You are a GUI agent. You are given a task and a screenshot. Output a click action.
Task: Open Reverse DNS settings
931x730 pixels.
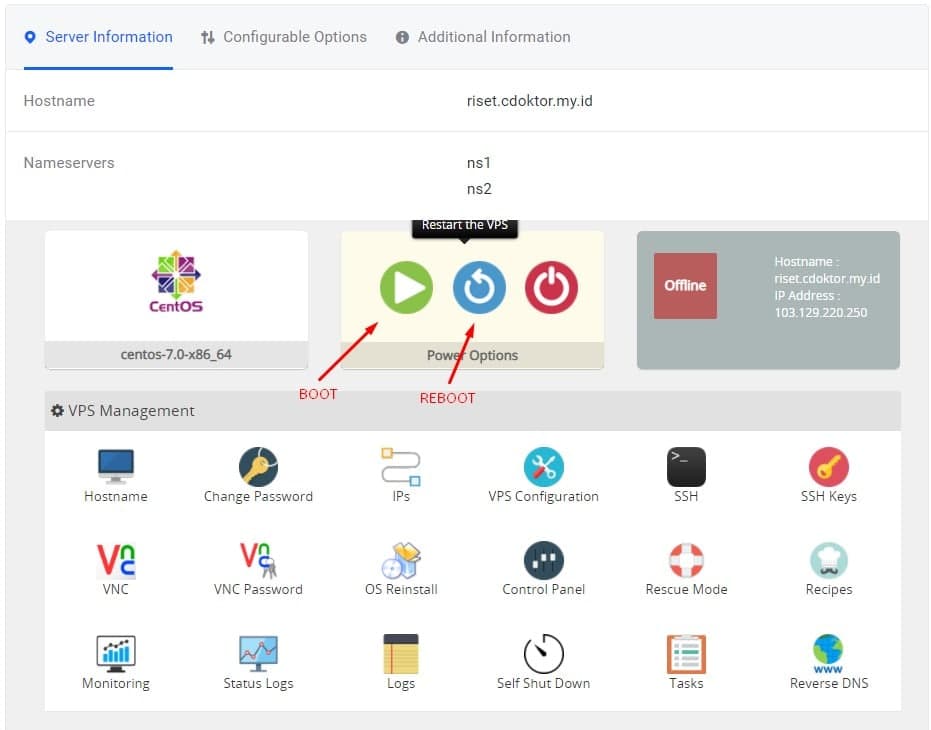tap(828, 654)
